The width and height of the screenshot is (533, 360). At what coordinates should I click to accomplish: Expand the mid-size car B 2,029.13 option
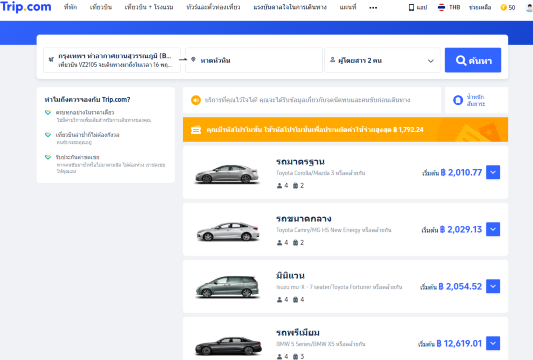(x=493, y=229)
